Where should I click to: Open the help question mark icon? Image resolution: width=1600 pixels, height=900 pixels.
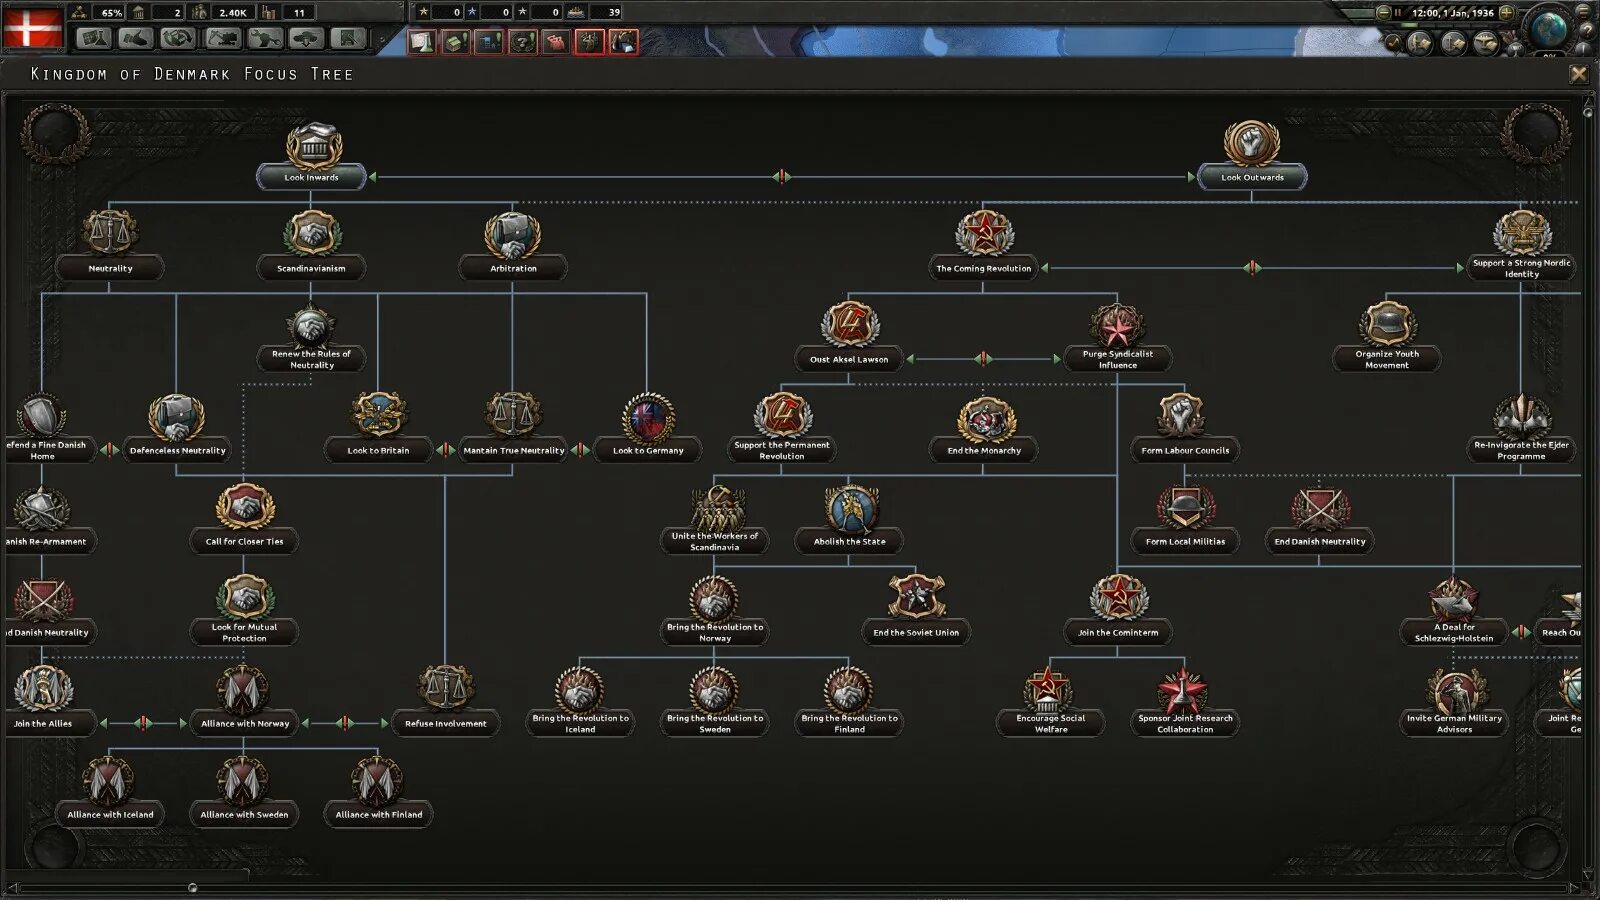coord(1588,31)
